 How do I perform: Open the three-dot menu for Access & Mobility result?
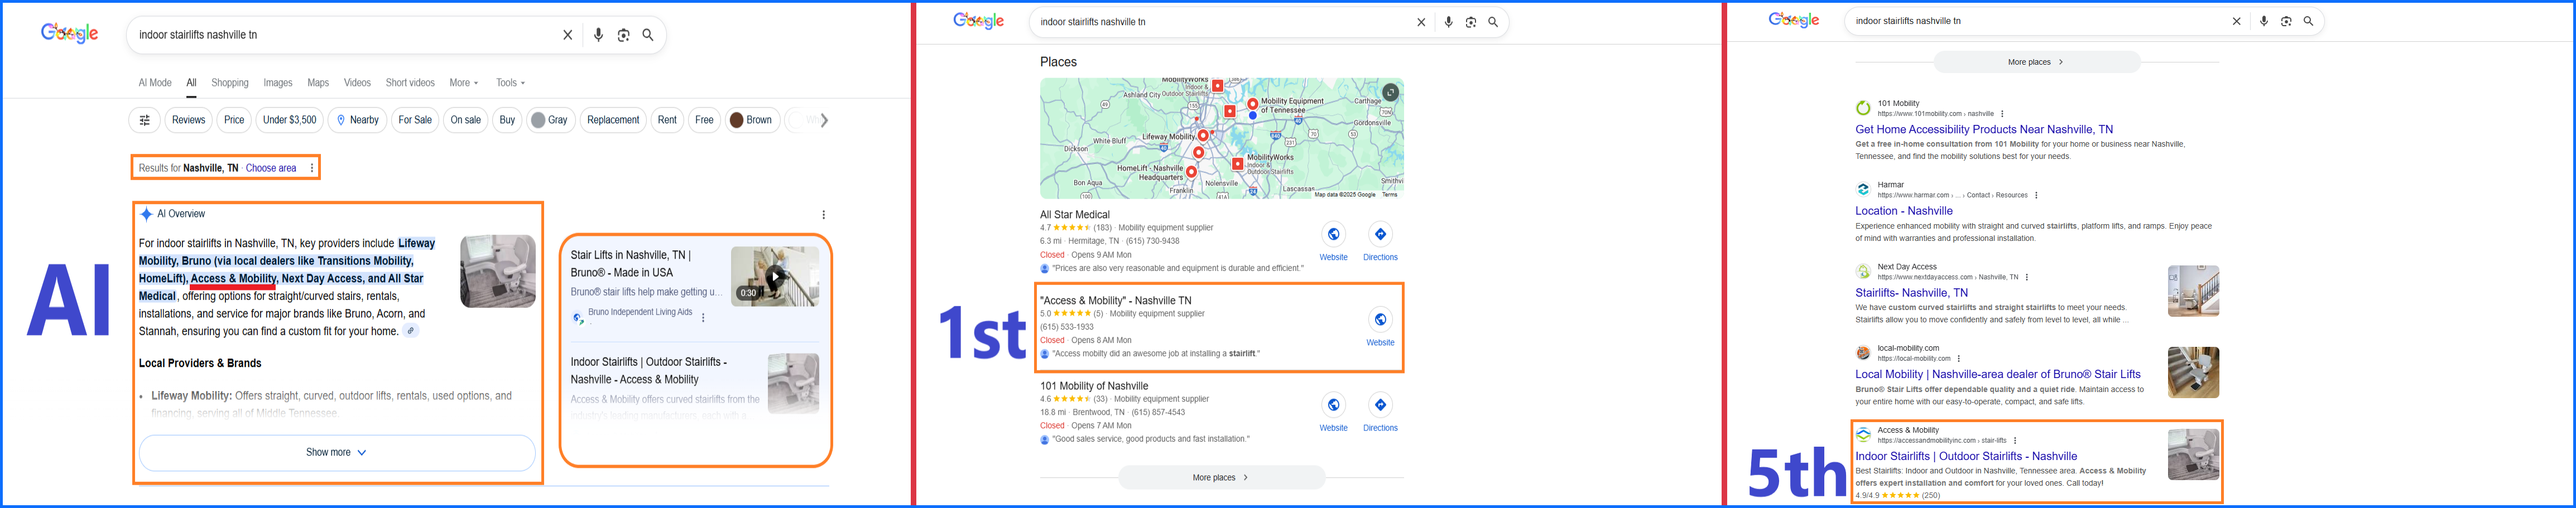point(2015,440)
